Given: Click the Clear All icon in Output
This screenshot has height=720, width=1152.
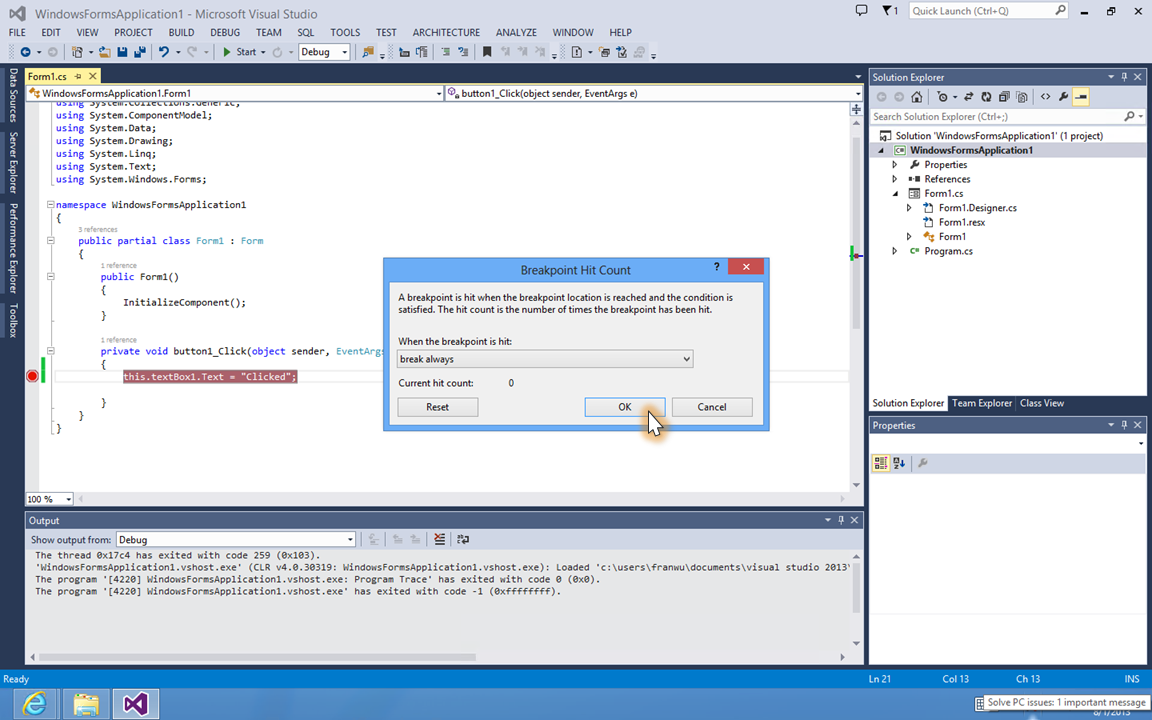Looking at the screenshot, I should (439, 539).
